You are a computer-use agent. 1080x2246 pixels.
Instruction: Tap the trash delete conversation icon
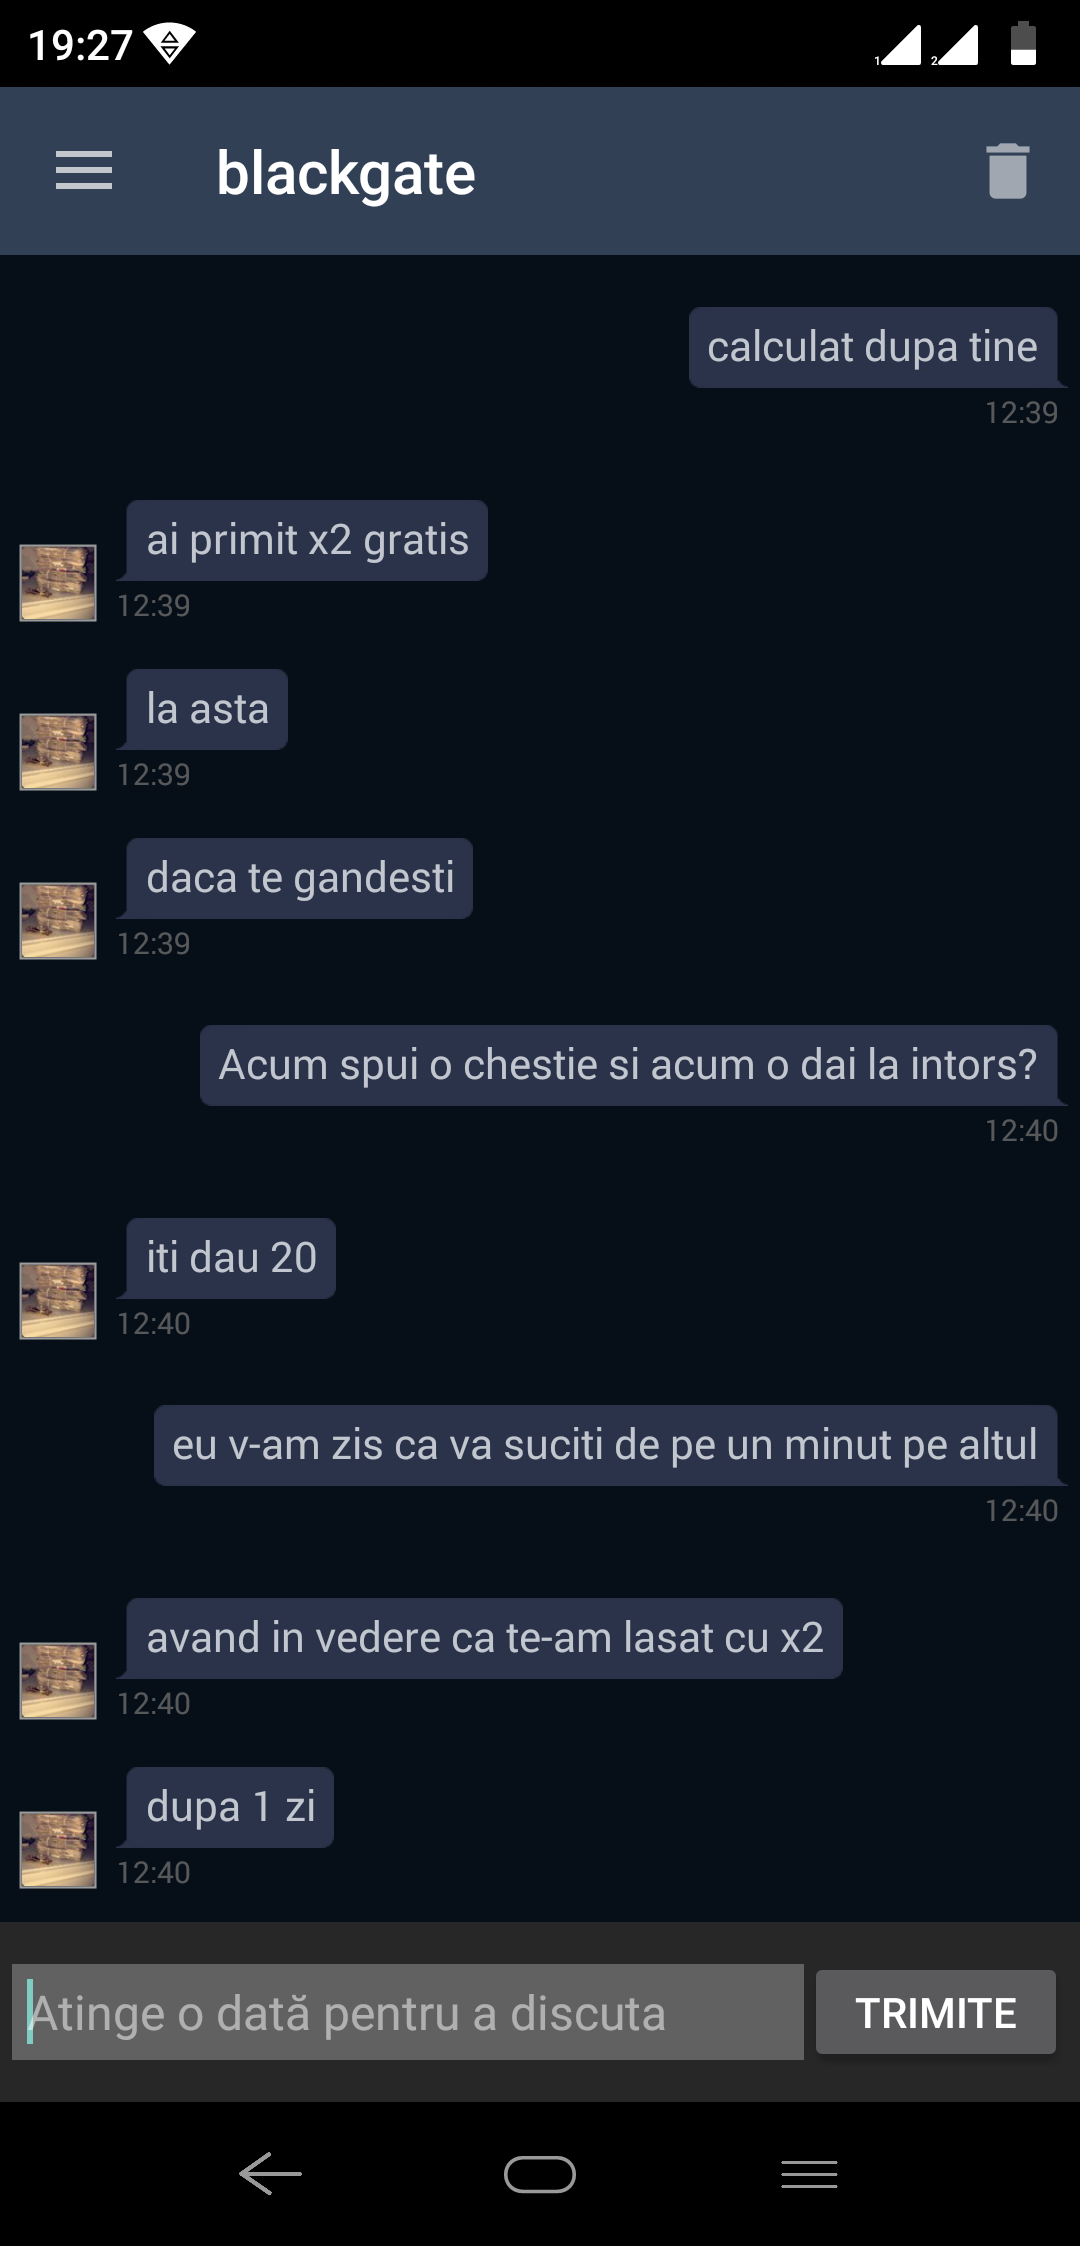click(1007, 171)
